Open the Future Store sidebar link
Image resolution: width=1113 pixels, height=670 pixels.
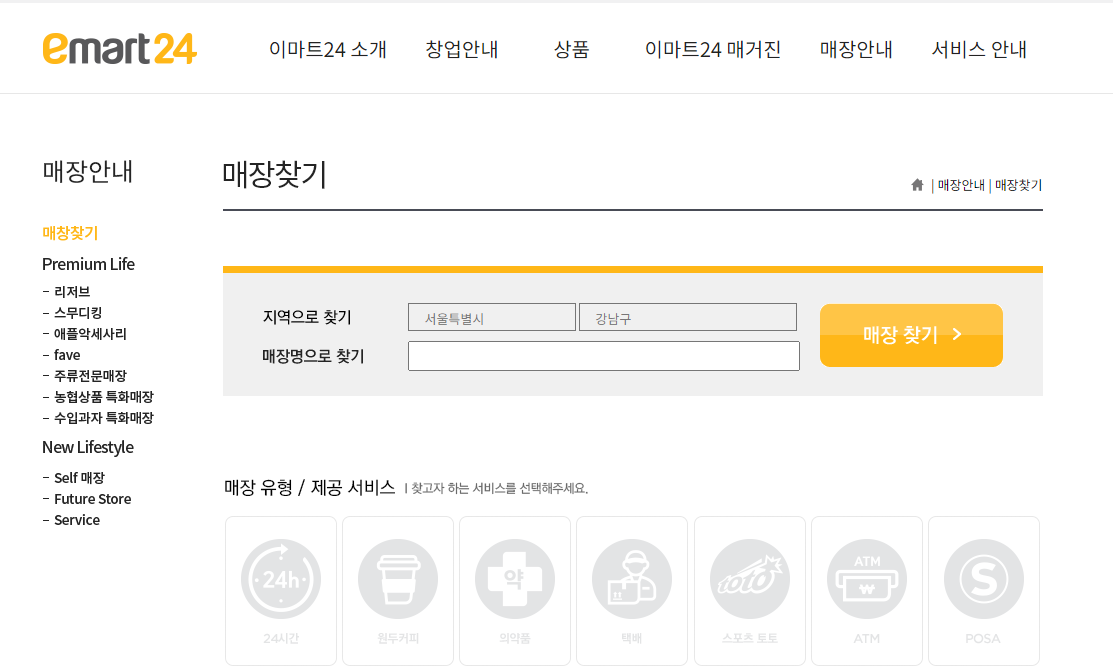pyautogui.click(x=92, y=499)
